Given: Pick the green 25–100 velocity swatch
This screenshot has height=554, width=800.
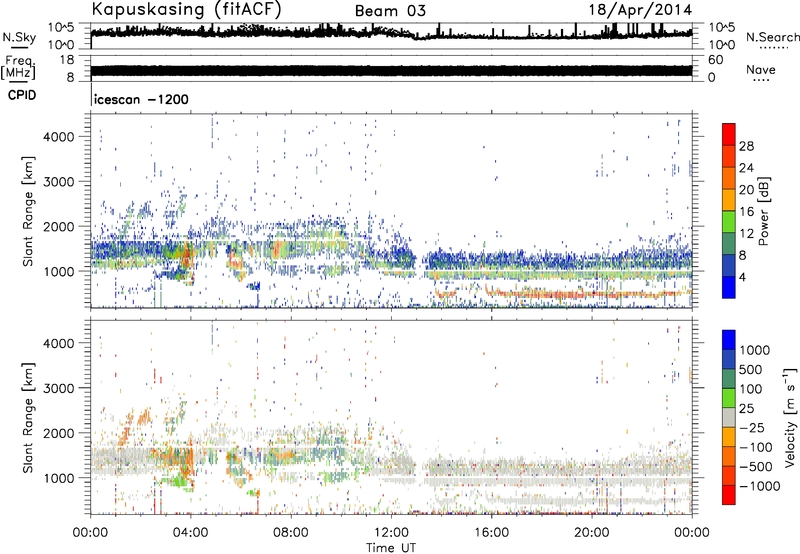Looking at the screenshot, I should (x=729, y=398).
